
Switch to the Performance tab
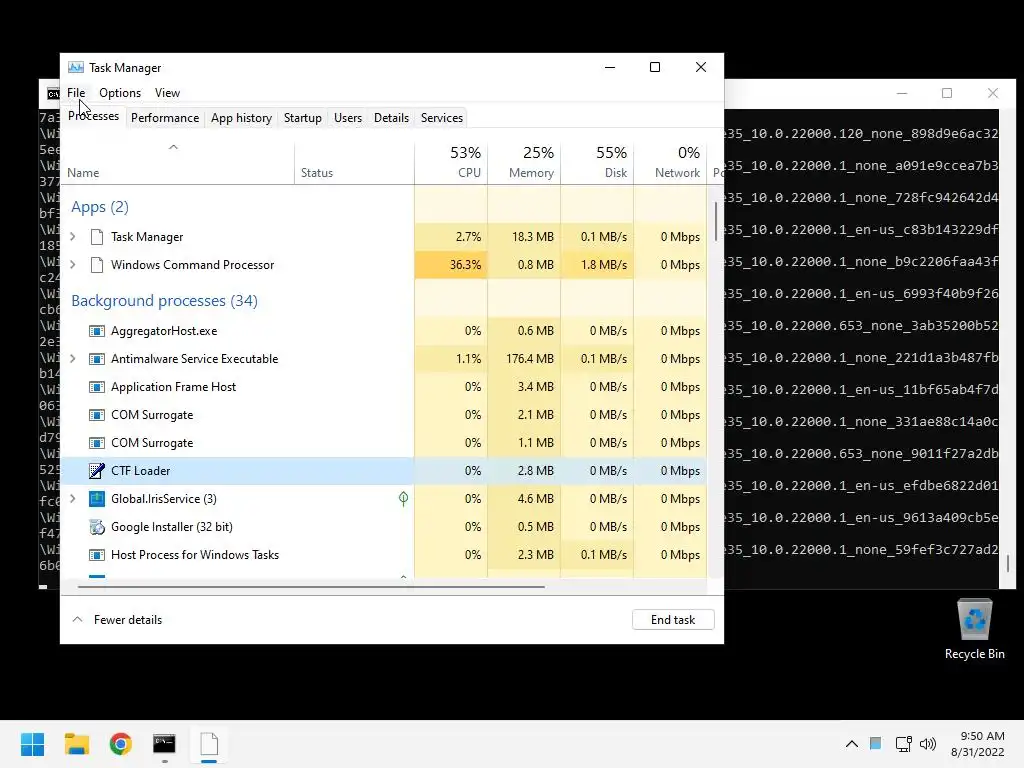[x=165, y=118]
